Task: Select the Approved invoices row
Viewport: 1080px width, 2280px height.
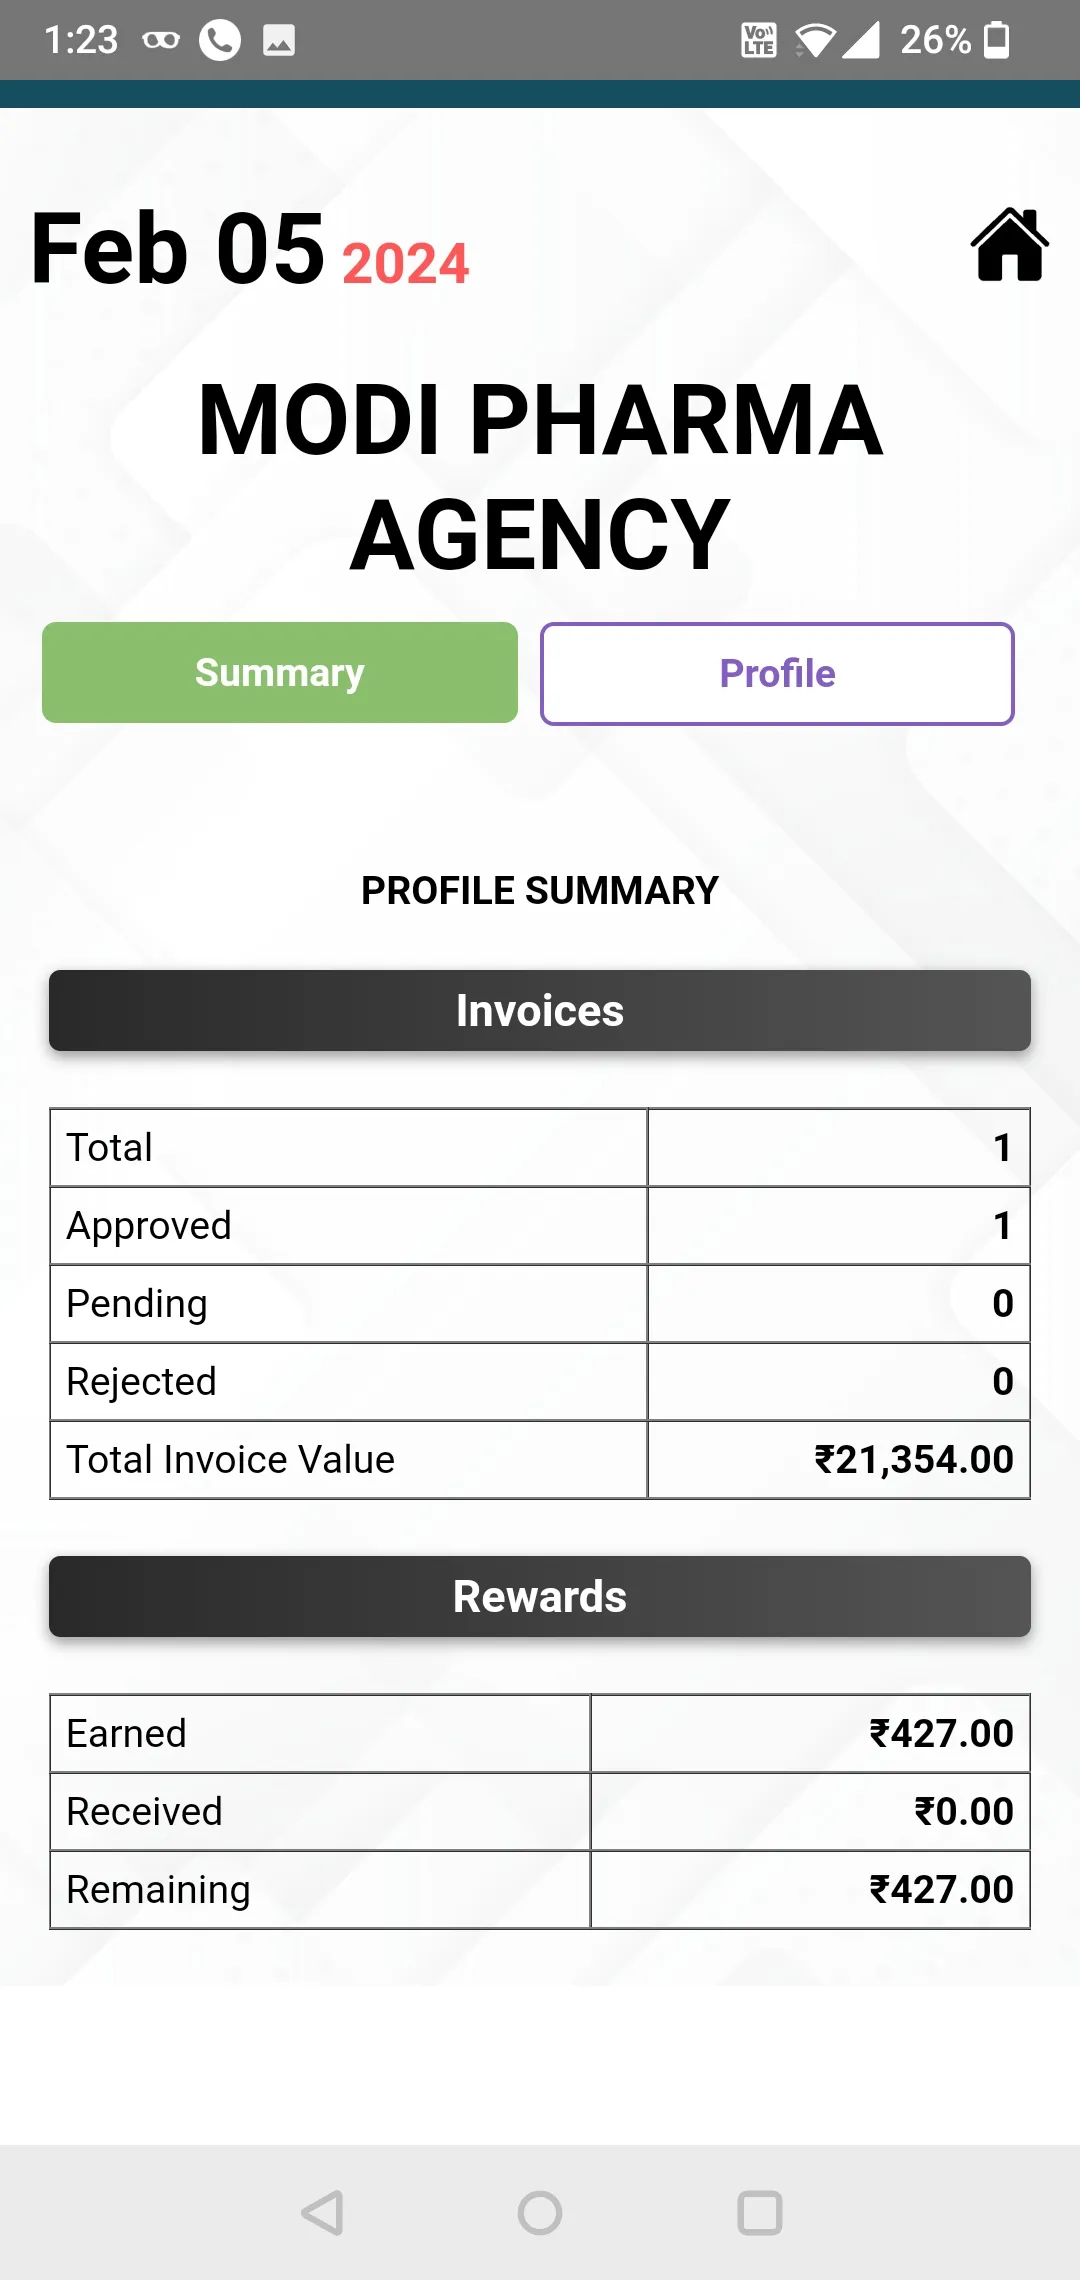Action: [540, 1225]
